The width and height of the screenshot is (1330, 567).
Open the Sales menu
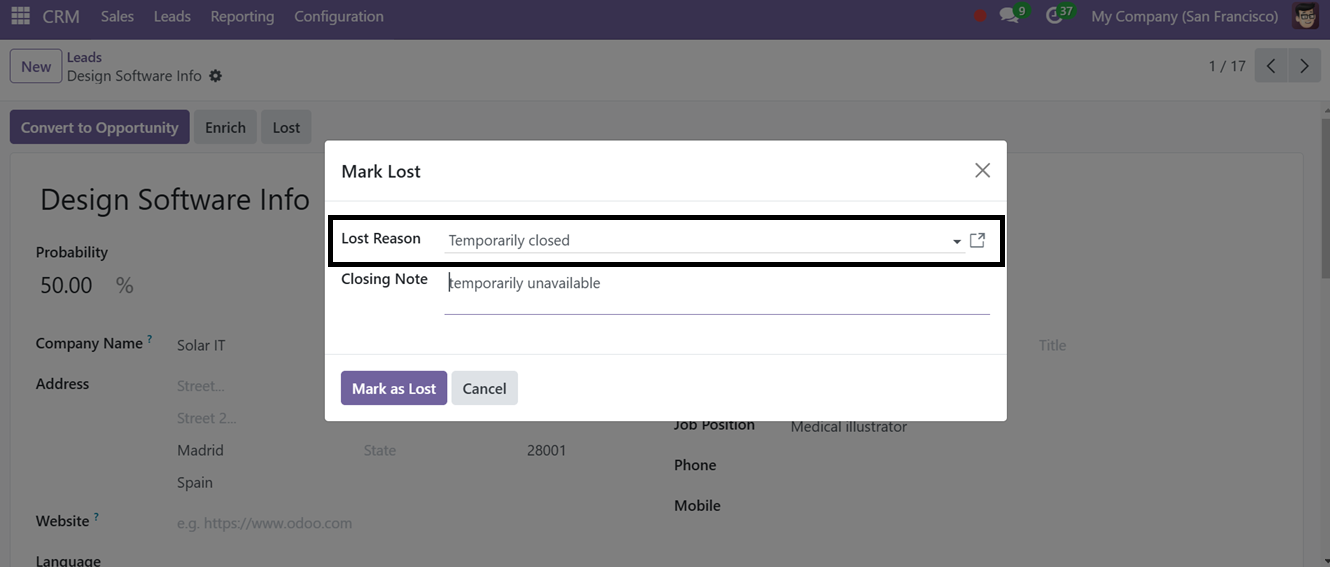point(117,16)
